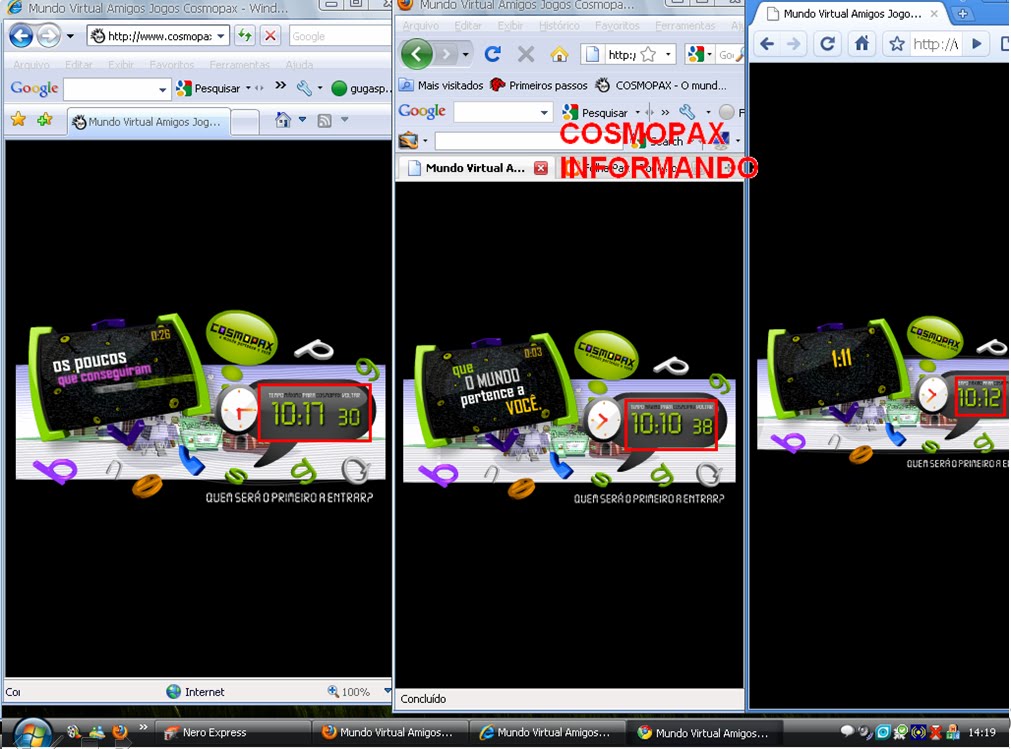This screenshot has width=1011, height=749.
Task: Click Google search box in Internet Explorer
Action: (340, 36)
